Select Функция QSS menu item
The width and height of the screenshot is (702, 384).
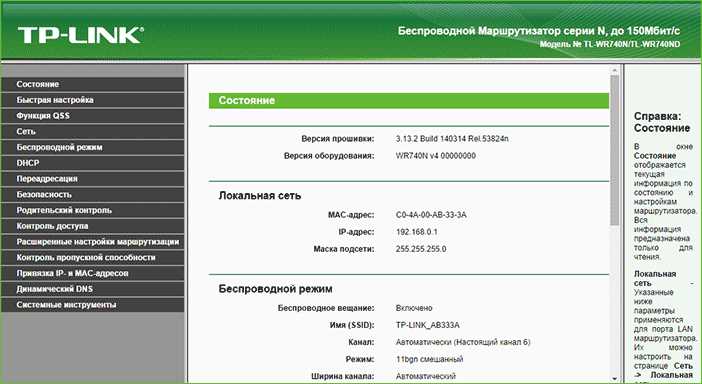[93, 115]
